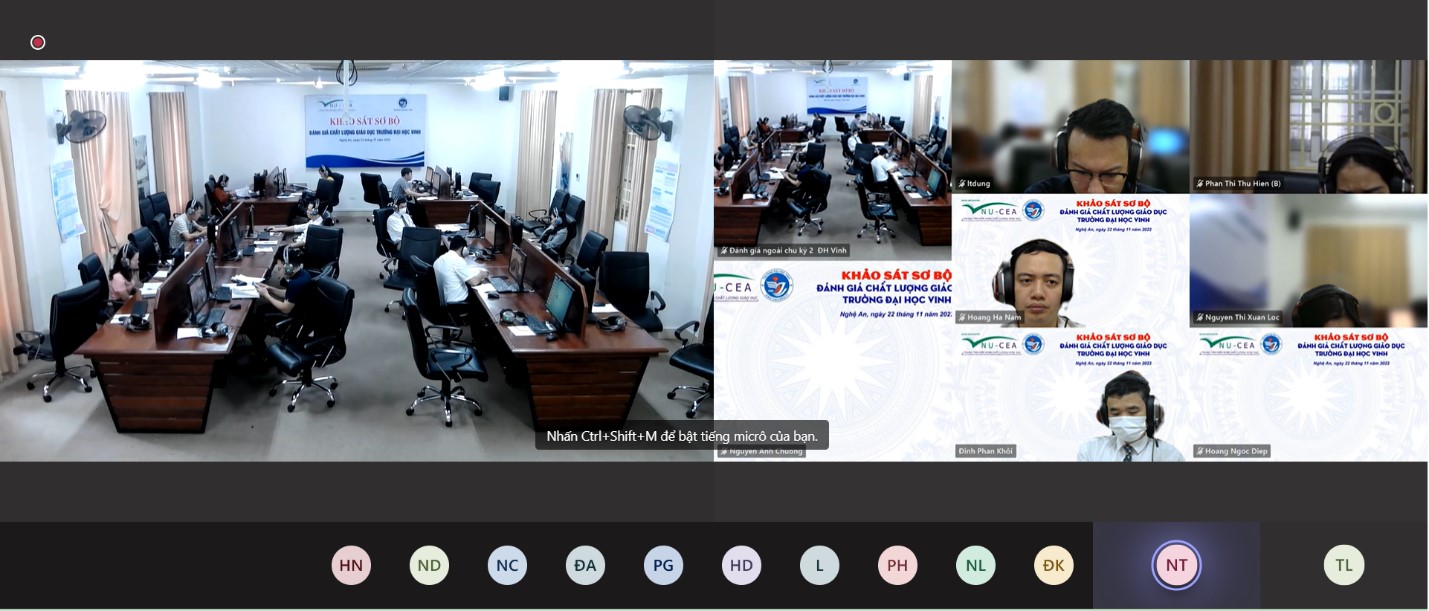
Task: Click the NL participant avatar
Action: click(975, 565)
